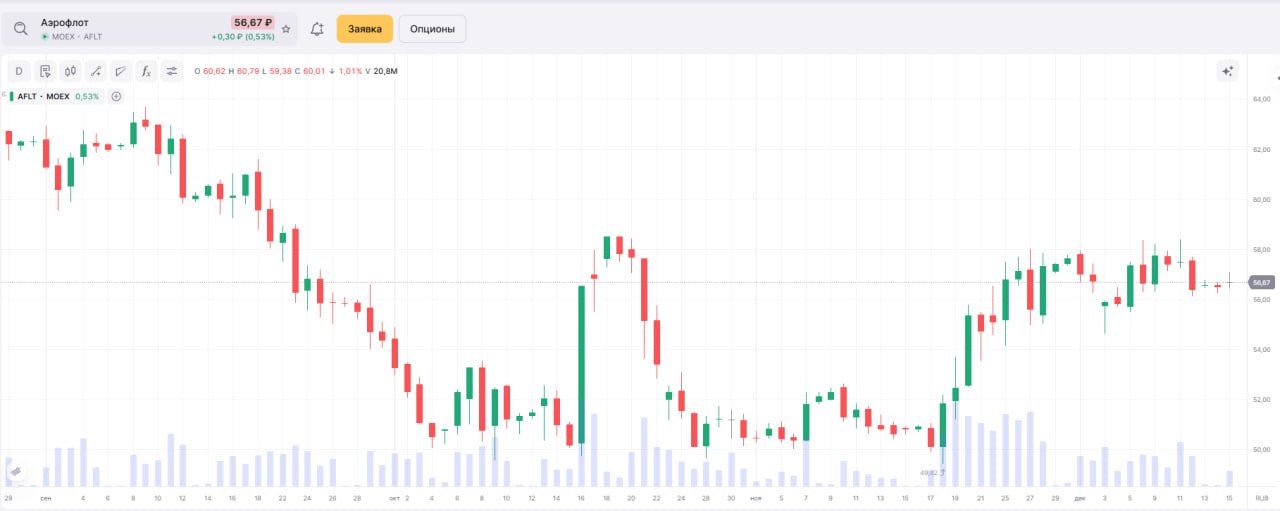Click the AI sparkle icon
This screenshot has height=511, width=1280.
pyautogui.click(x=1228, y=71)
